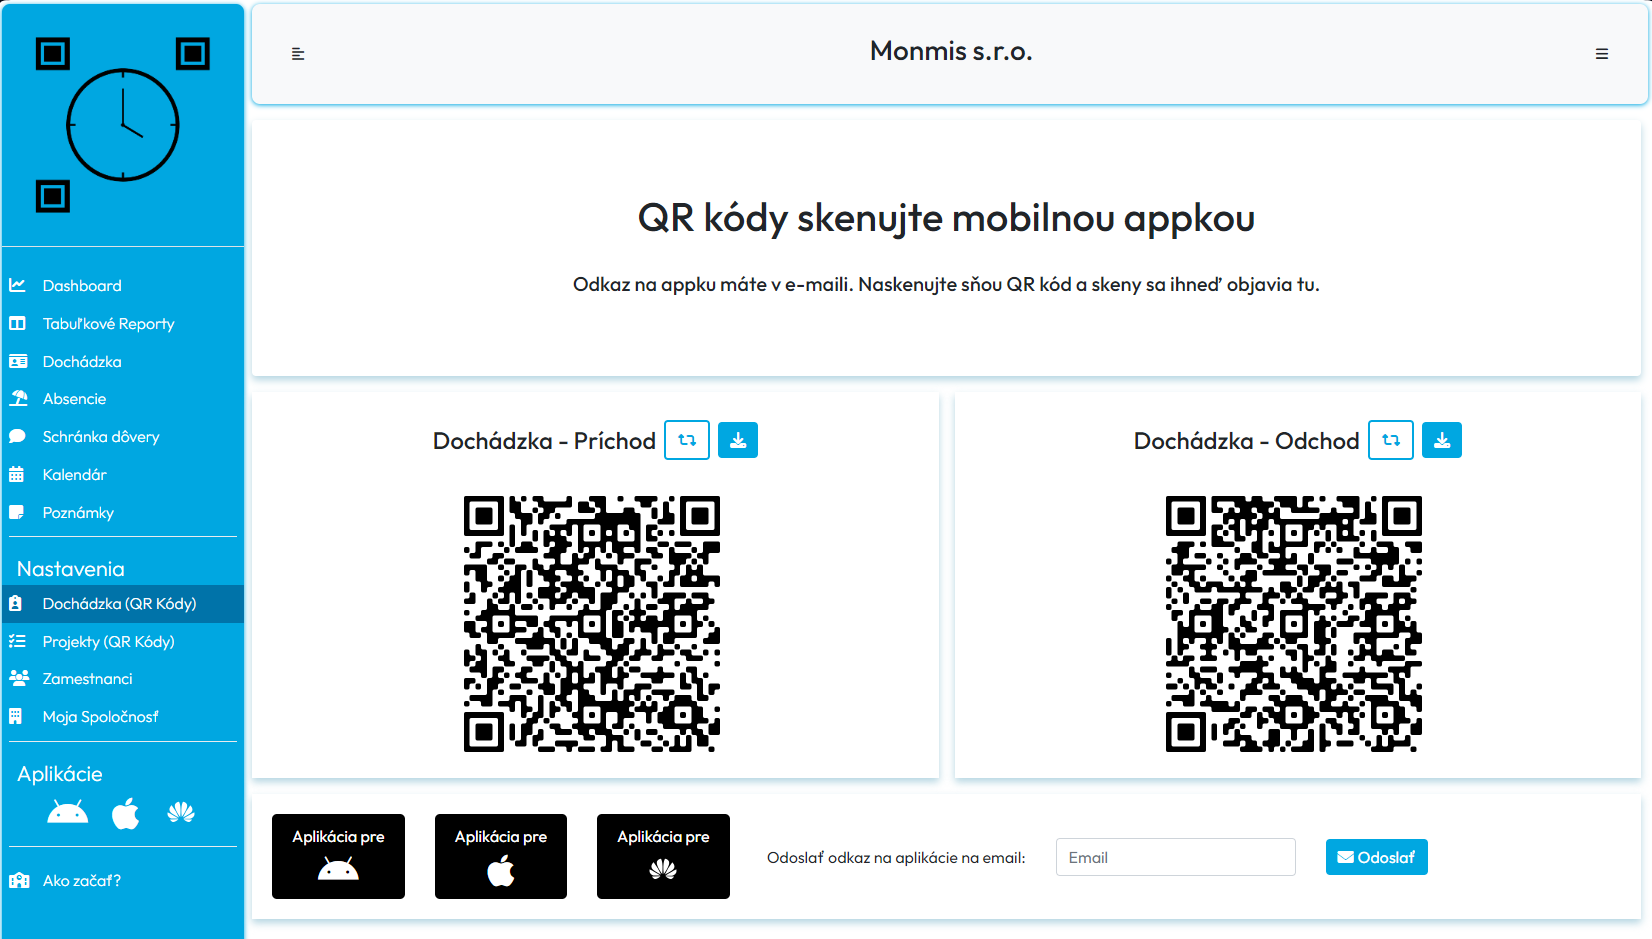Click the Nastavenia section heading
Viewport: 1652px width, 939px height.
tap(71, 569)
